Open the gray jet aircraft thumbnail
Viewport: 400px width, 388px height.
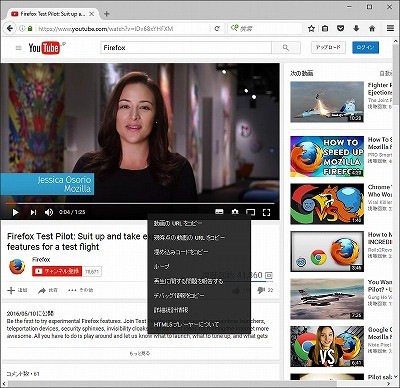327,299
